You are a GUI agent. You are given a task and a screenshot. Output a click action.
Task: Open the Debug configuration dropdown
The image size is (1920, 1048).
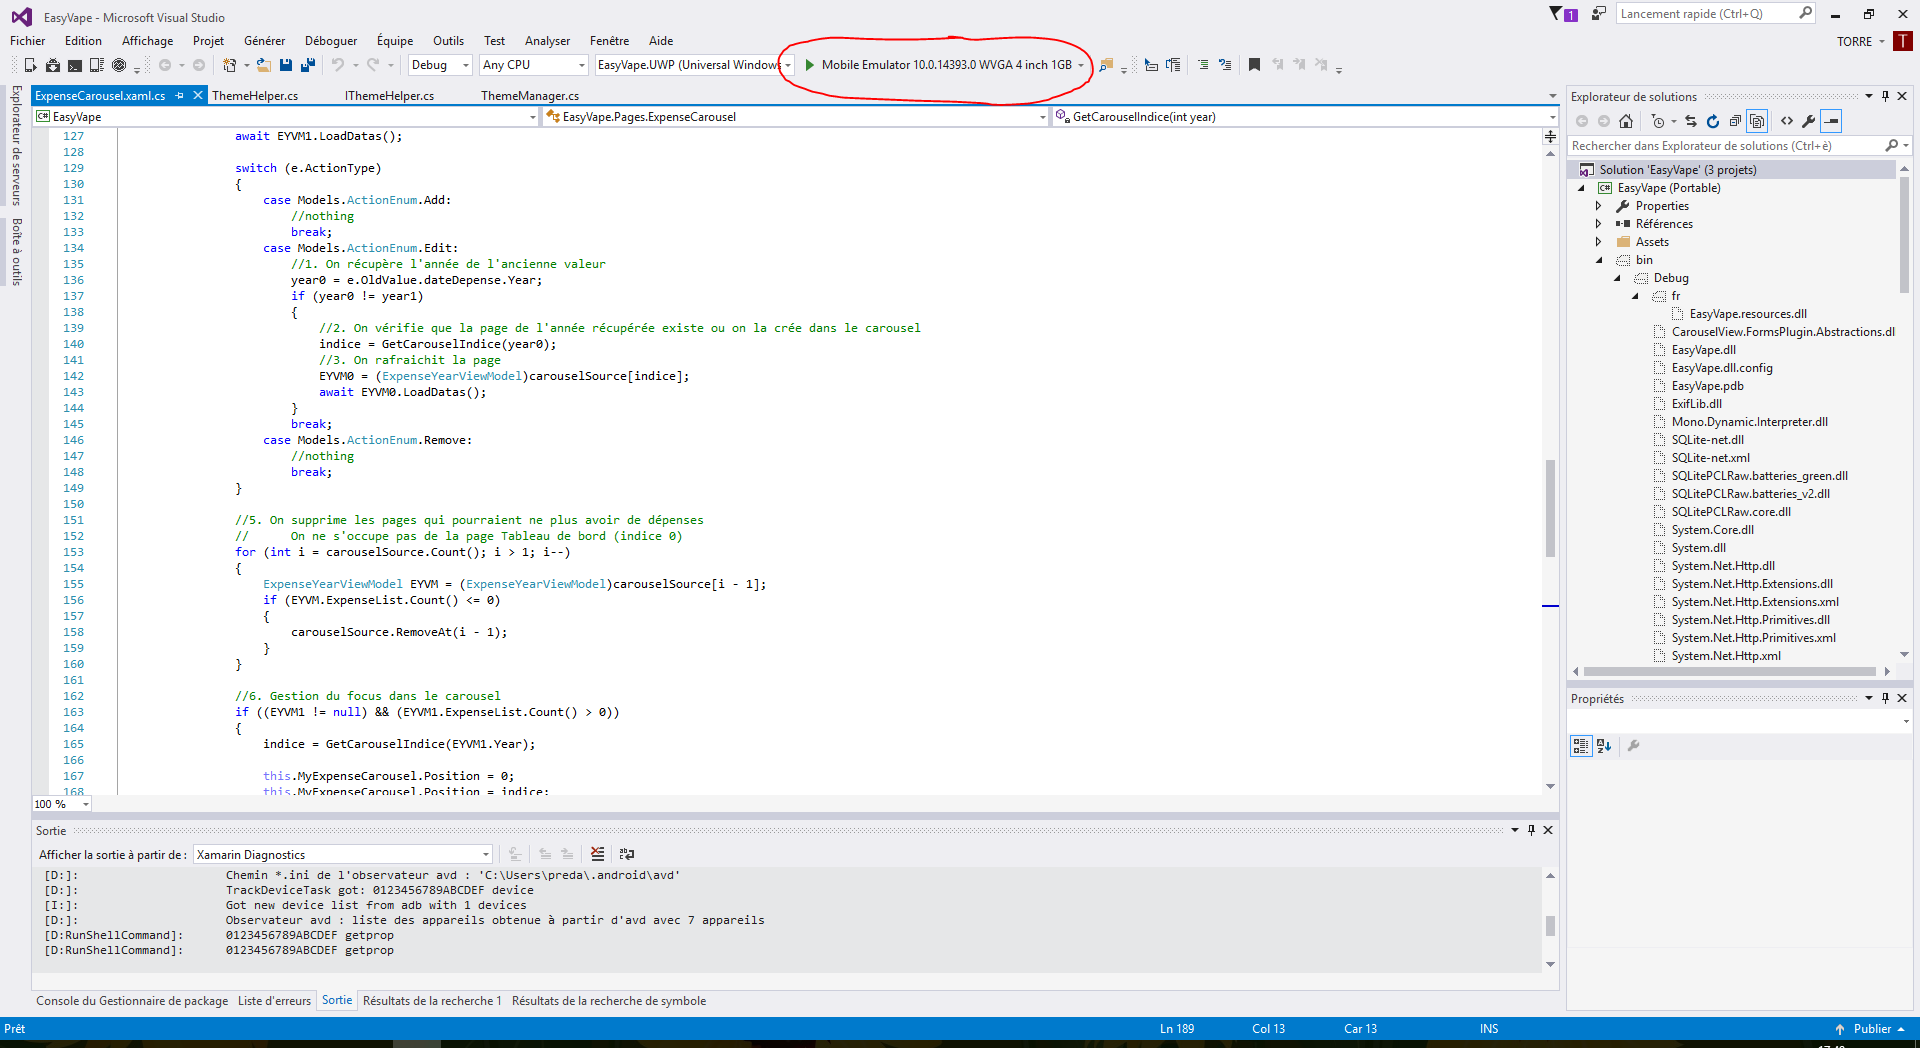coord(437,65)
